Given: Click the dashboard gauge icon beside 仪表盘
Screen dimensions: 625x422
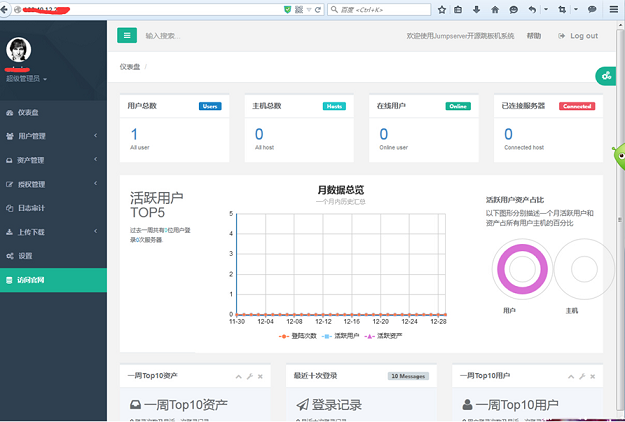Looking at the screenshot, I should pyautogui.click(x=10, y=113).
